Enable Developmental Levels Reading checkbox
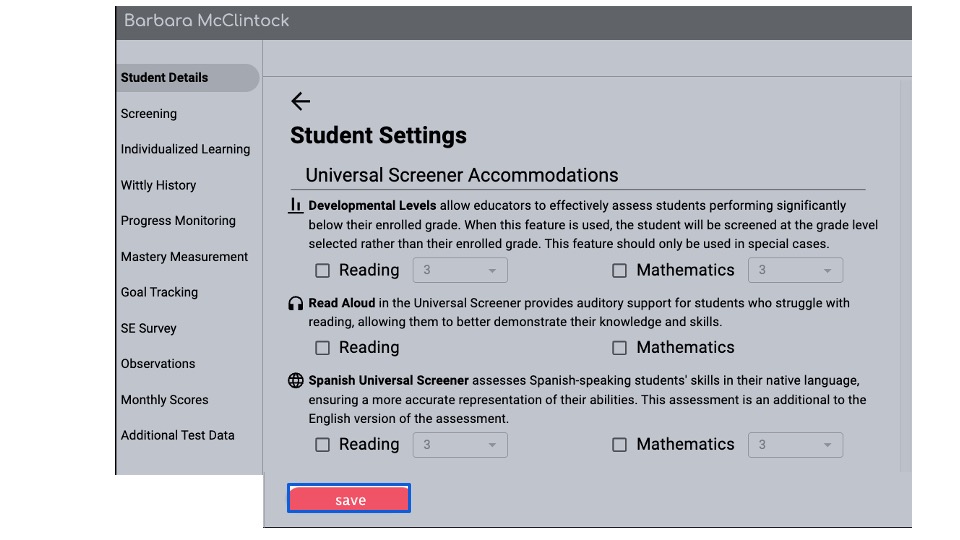The width and height of the screenshot is (960, 540). coord(322,270)
